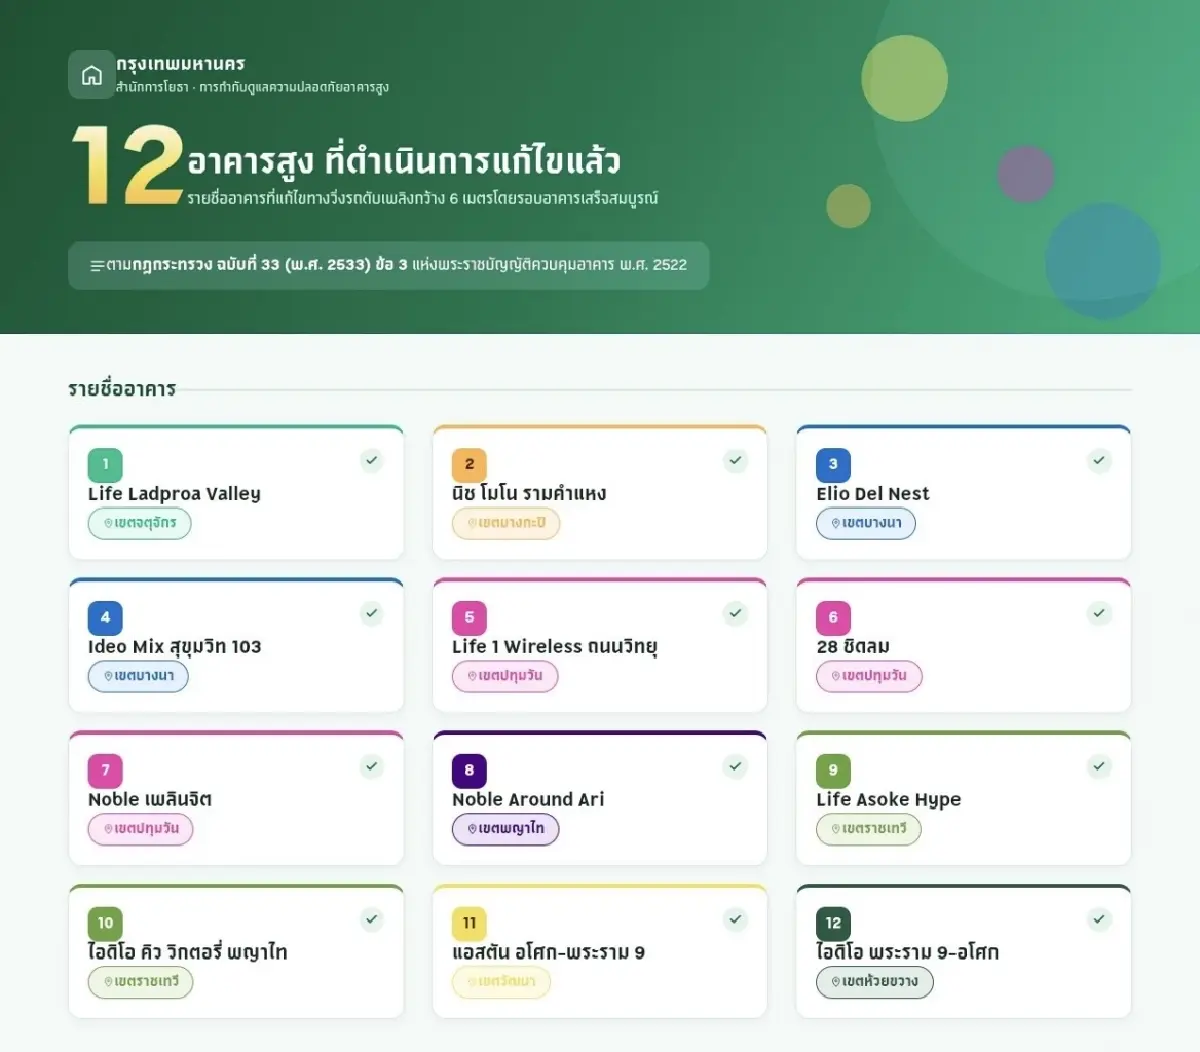Viewport: 1200px width, 1052px height.
Task: Click the checkmark on แอสตัน อโศก-พระราม 9 card
Action: coord(736,919)
